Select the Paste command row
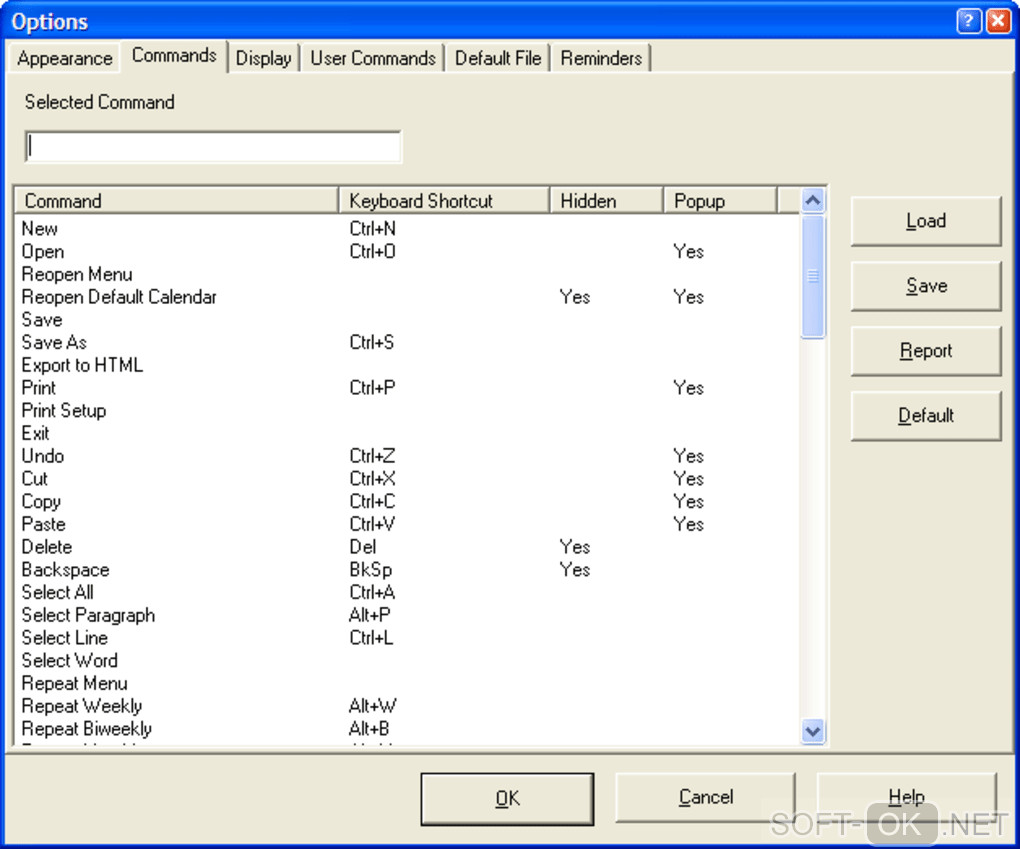The width and height of the screenshot is (1020, 849). tap(407, 525)
